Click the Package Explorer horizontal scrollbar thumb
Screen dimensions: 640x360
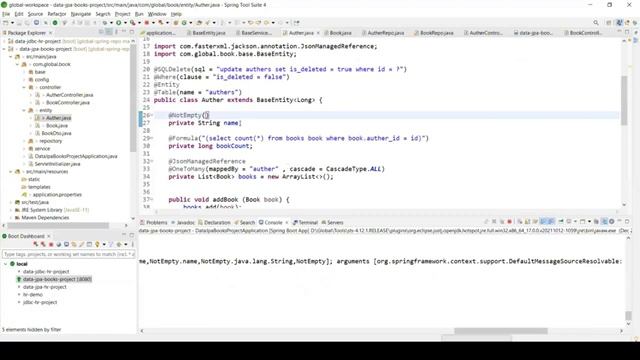(58, 225)
